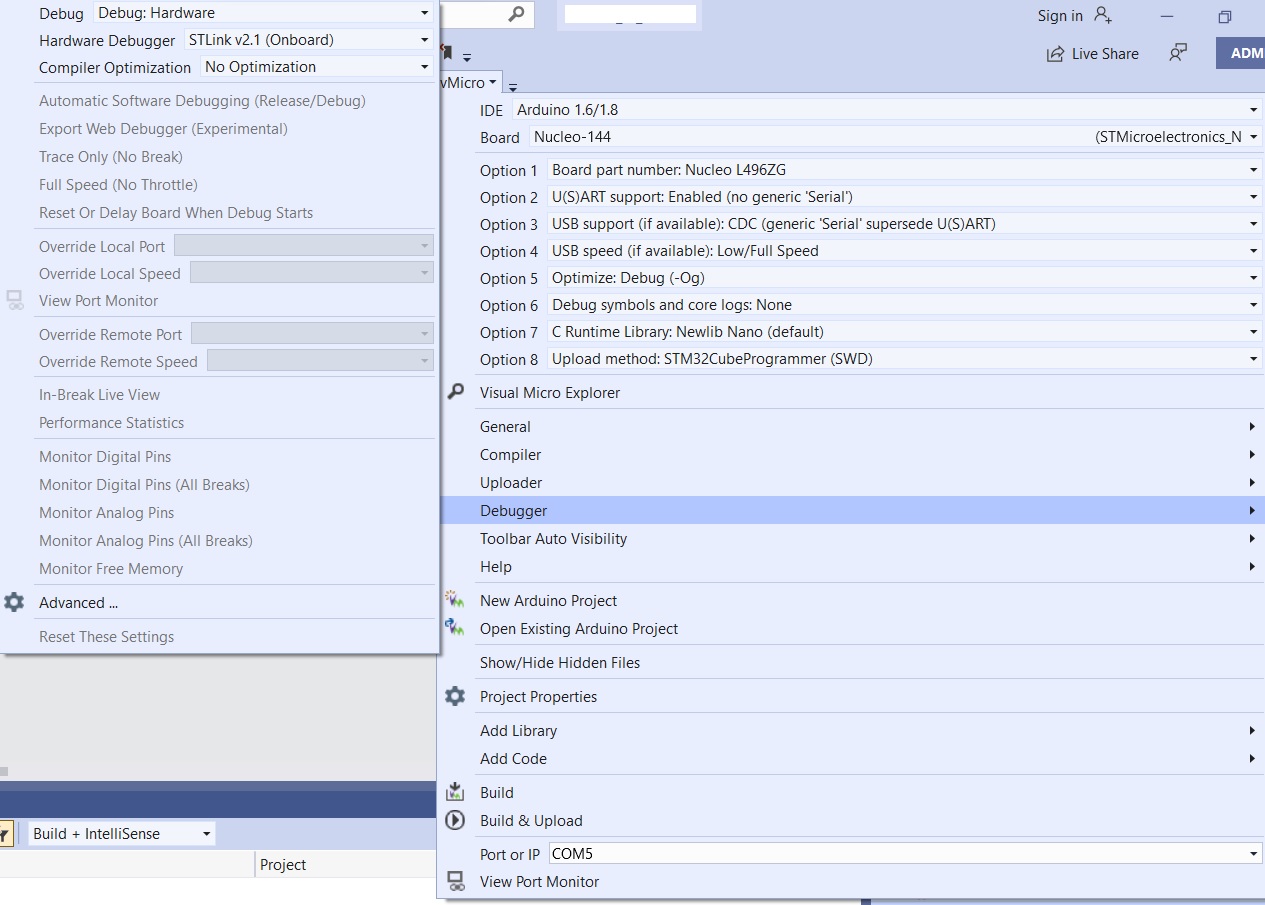Expand the Uploader submenu
This screenshot has width=1265, height=905.
point(850,482)
